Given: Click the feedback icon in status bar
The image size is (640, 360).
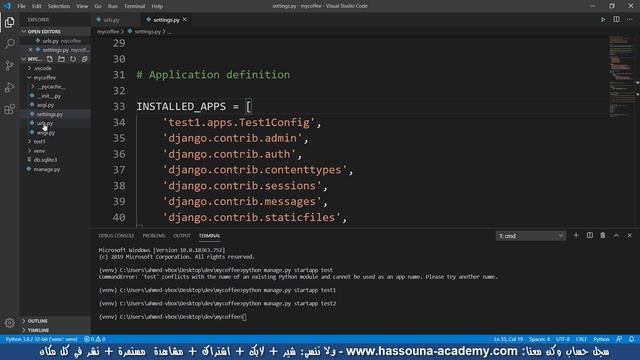Looking at the screenshot, I should pos(619,339).
